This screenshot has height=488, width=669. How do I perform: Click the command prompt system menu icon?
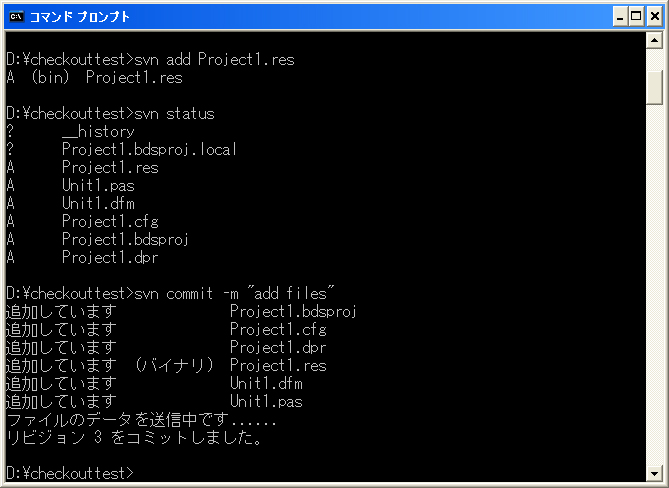pyautogui.click(x=17, y=17)
